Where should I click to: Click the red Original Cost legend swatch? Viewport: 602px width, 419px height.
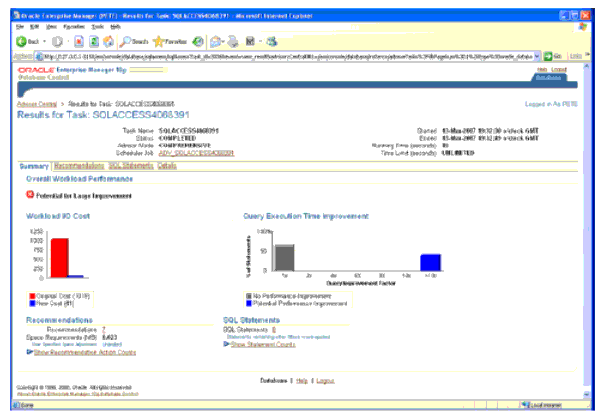point(32,296)
